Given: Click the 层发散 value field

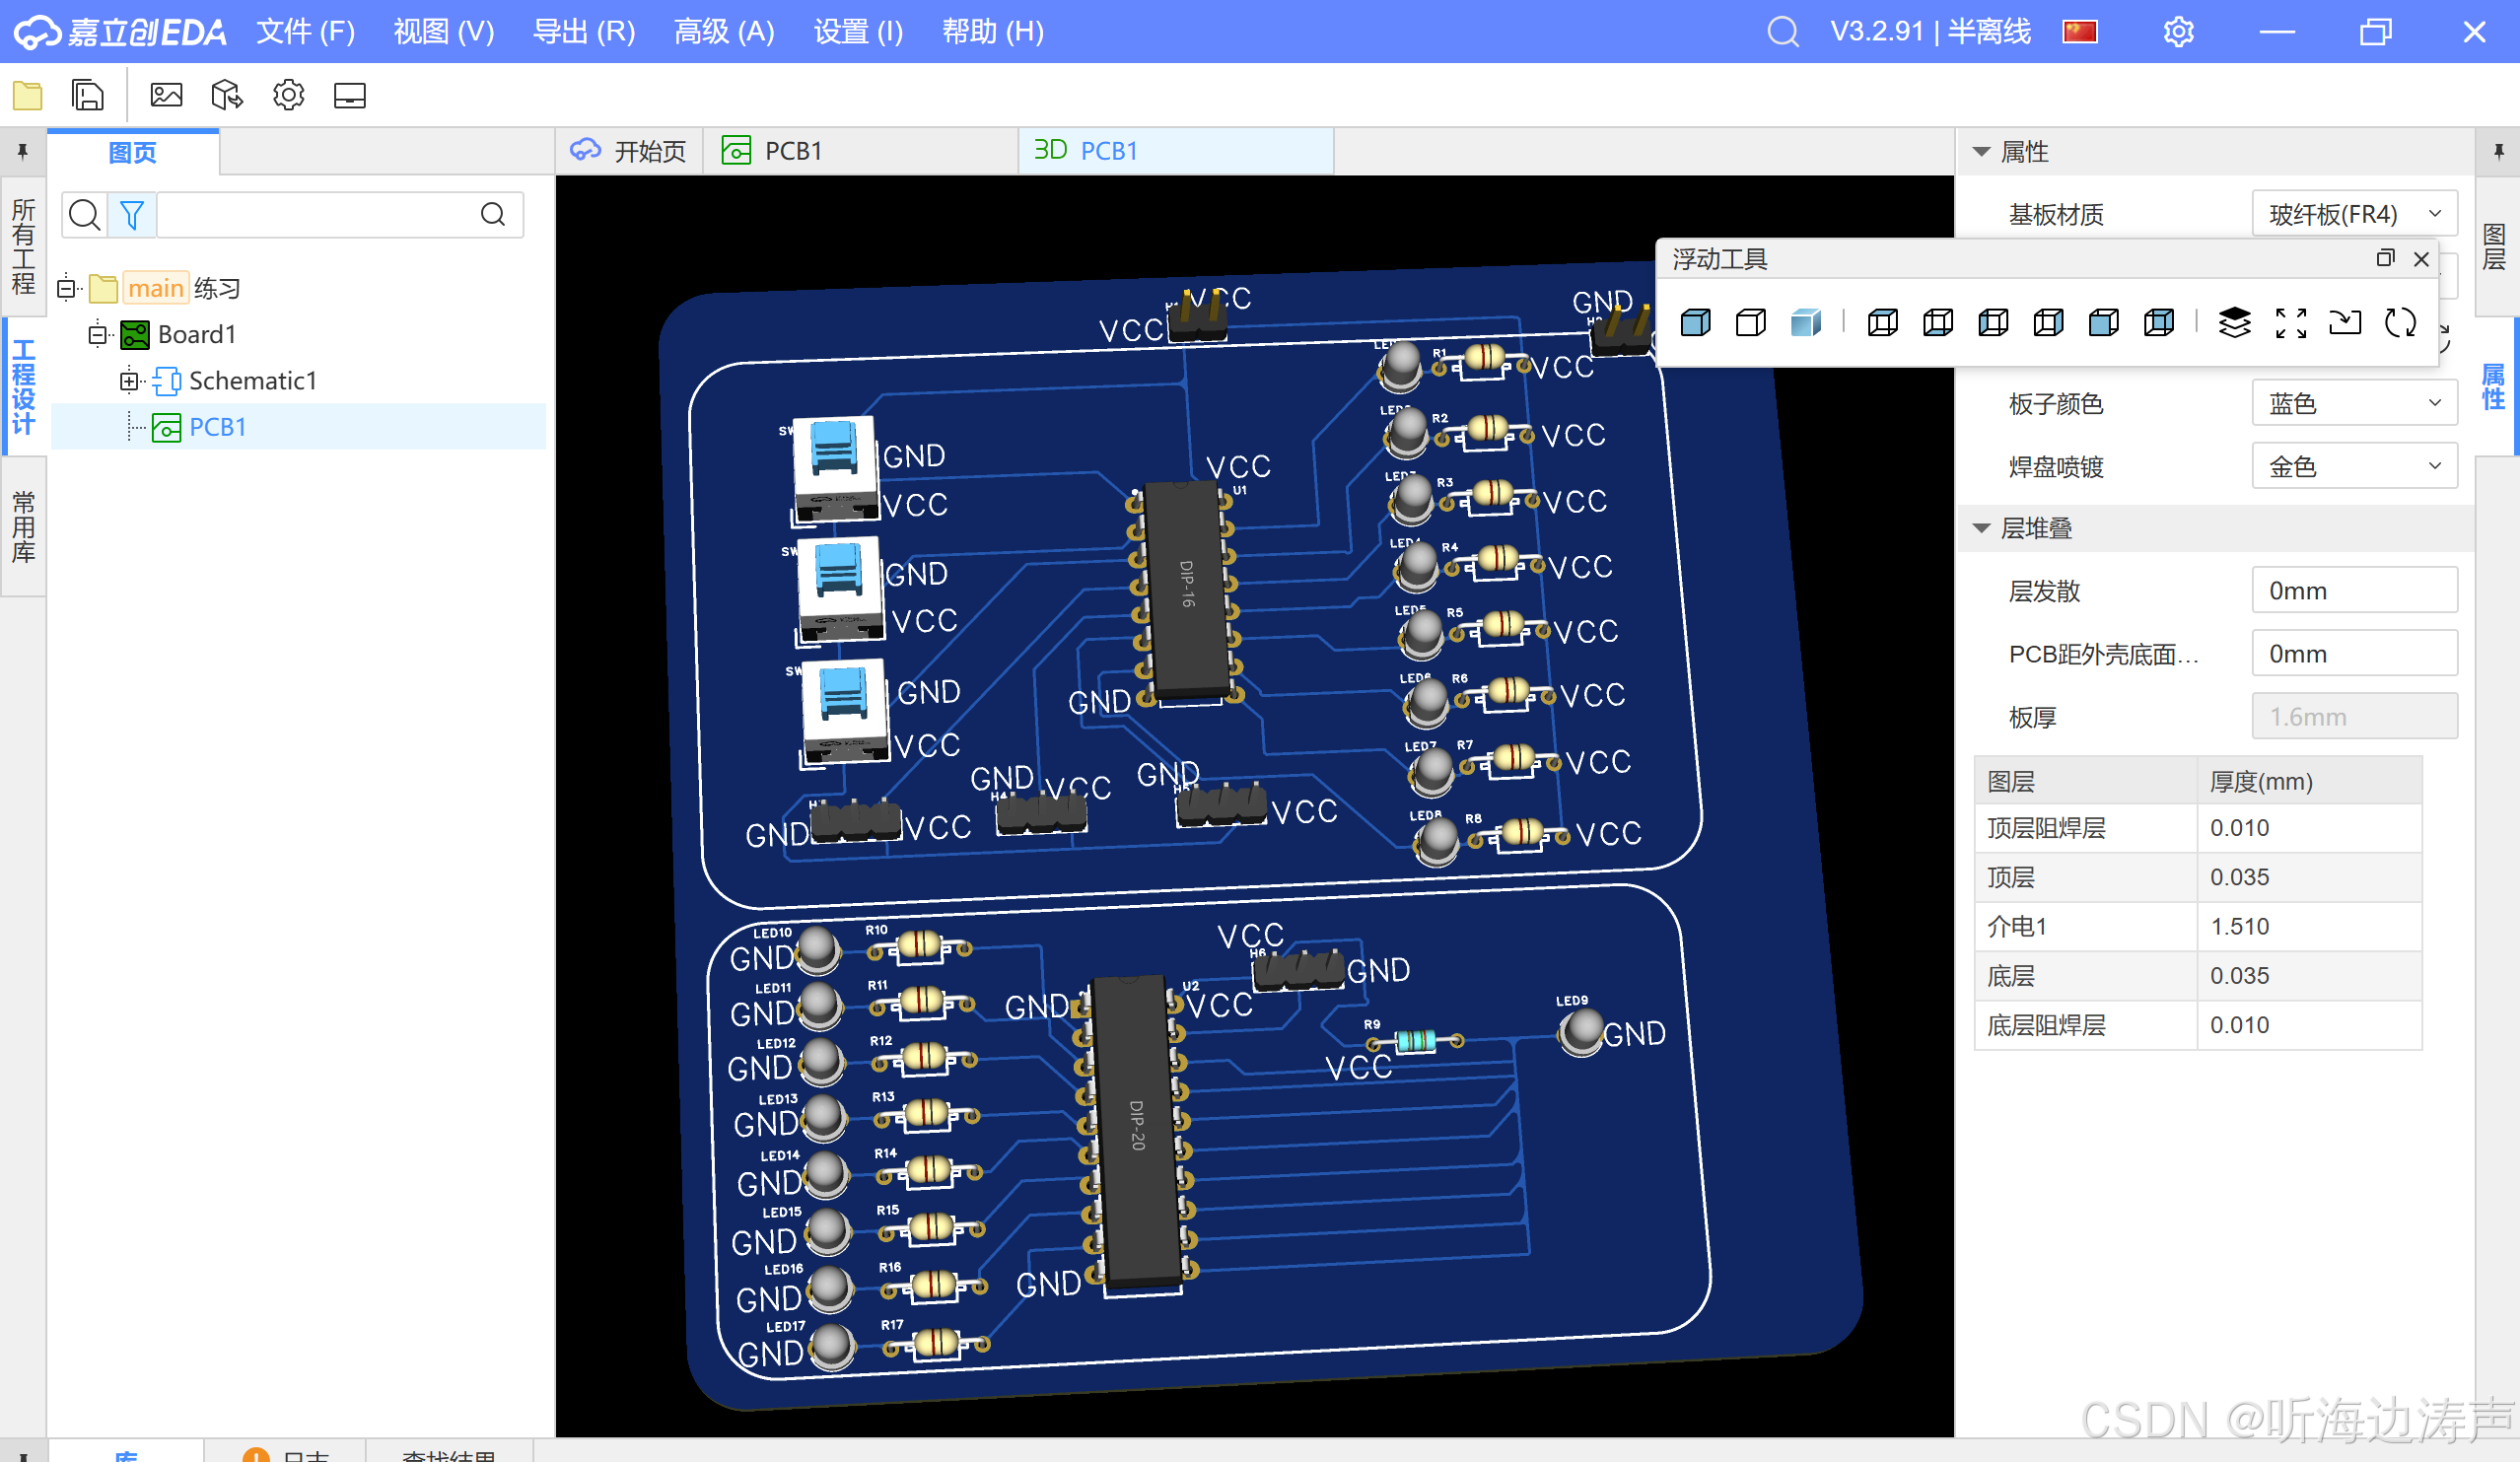Looking at the screenshot, I should click(x=2354, y=591).
